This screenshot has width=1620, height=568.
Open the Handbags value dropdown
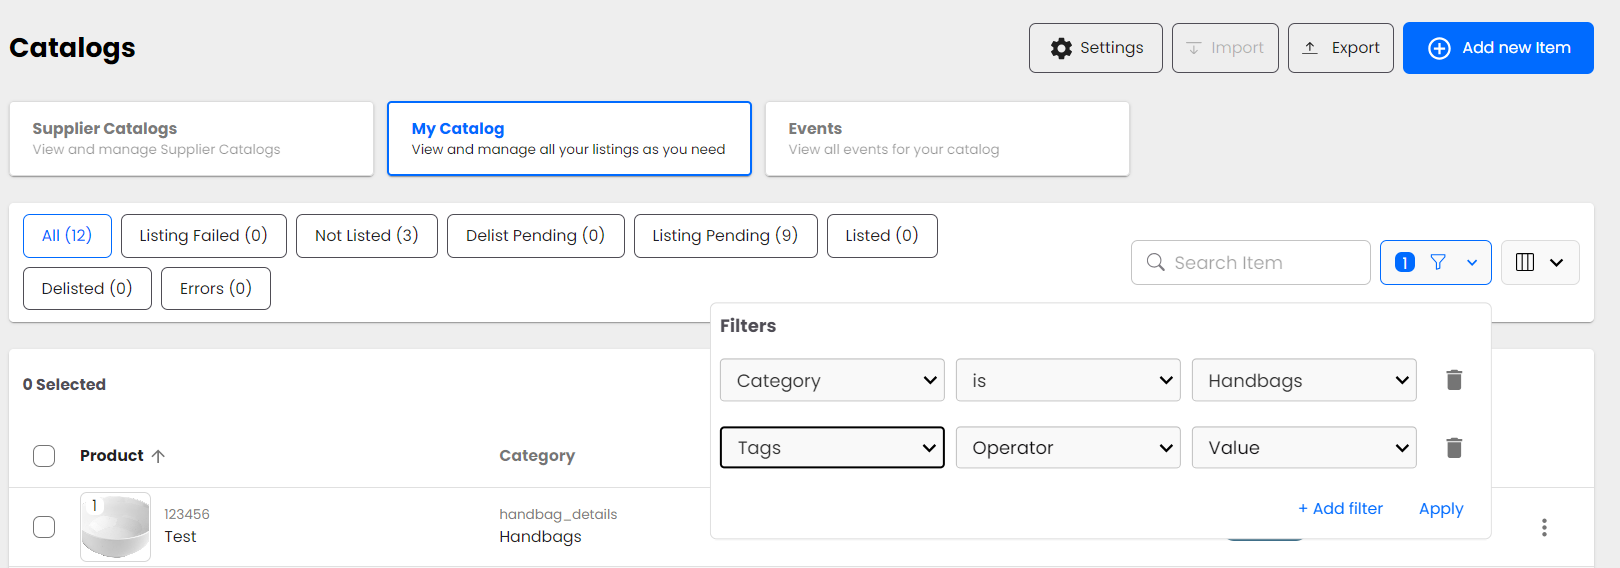[x=1303, y=380]
